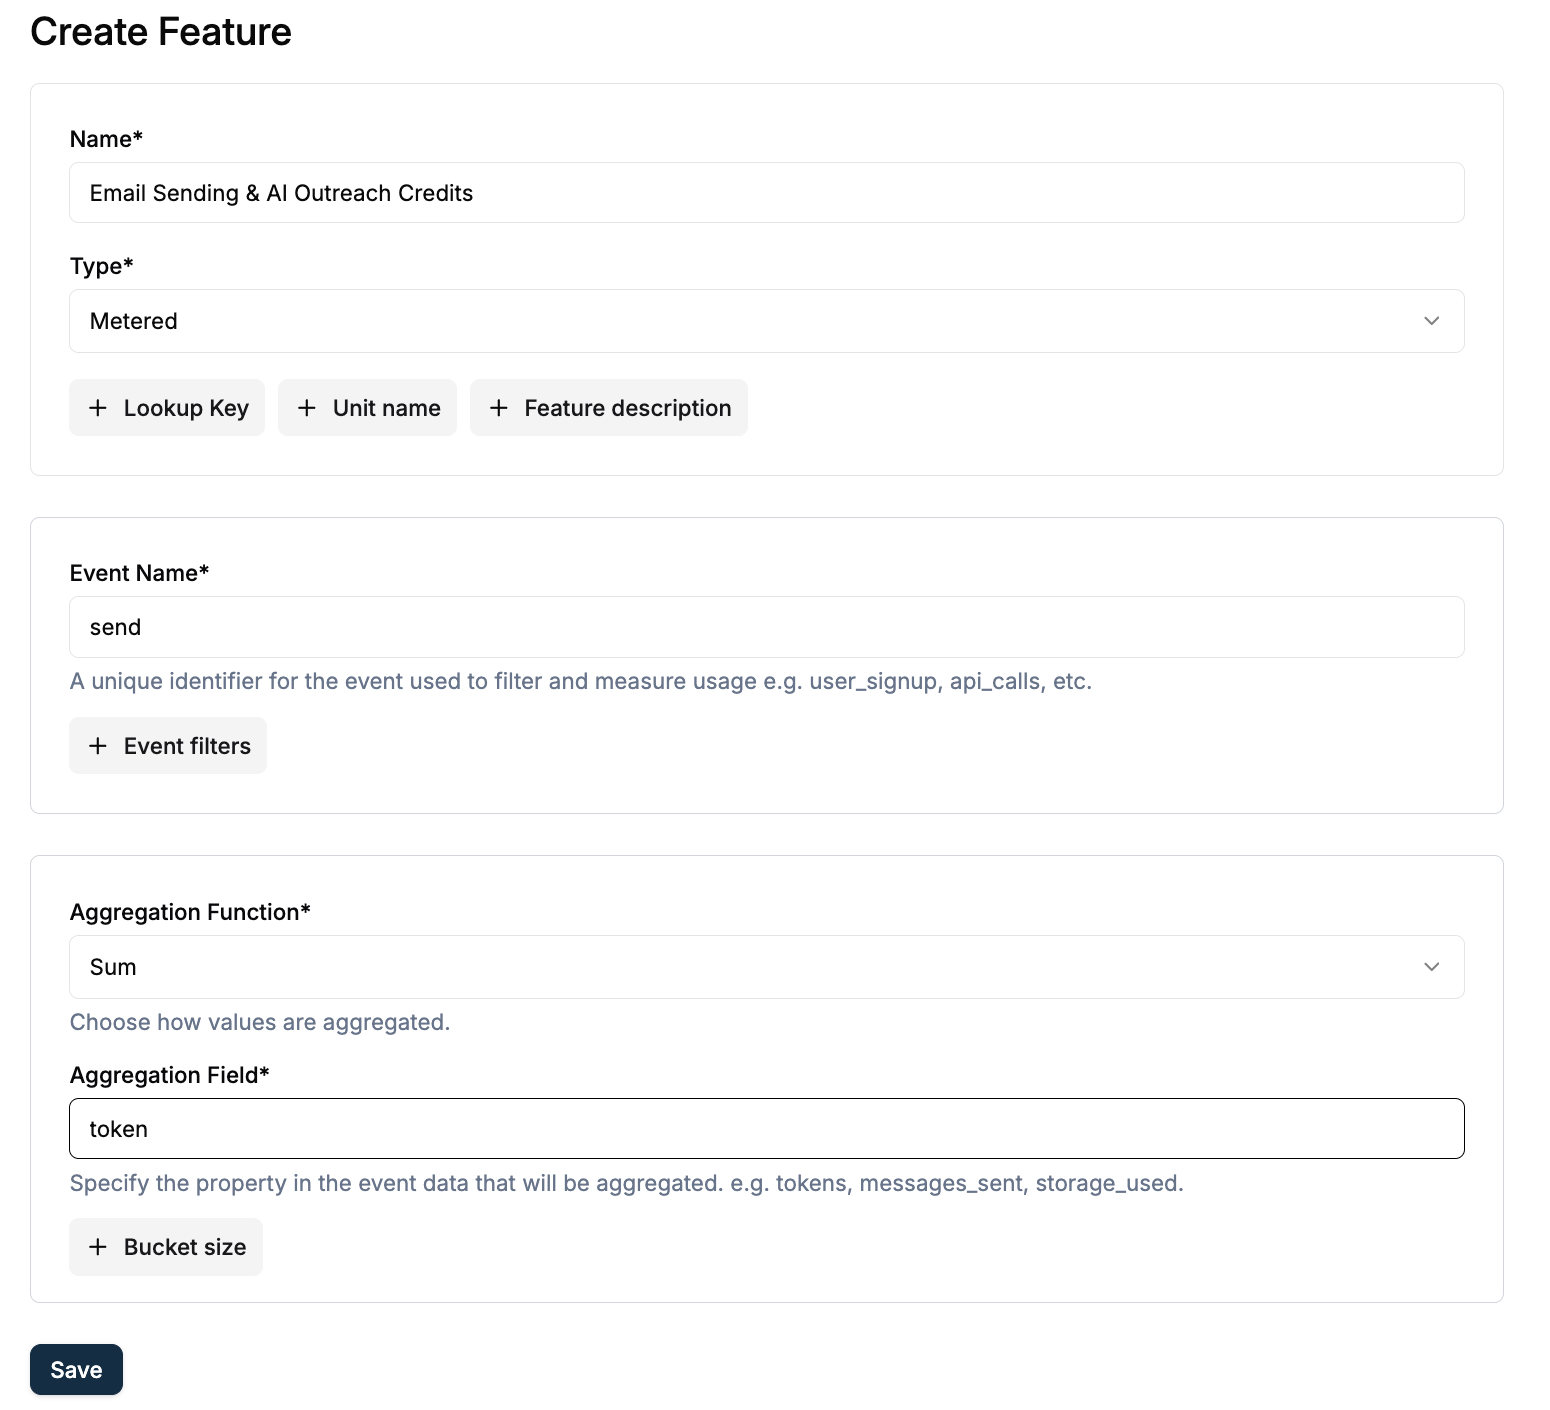This screenshot has width=1550, height=1410.
Task: Click the plus icon next to Lookup Key
Action: pos(99,407)
